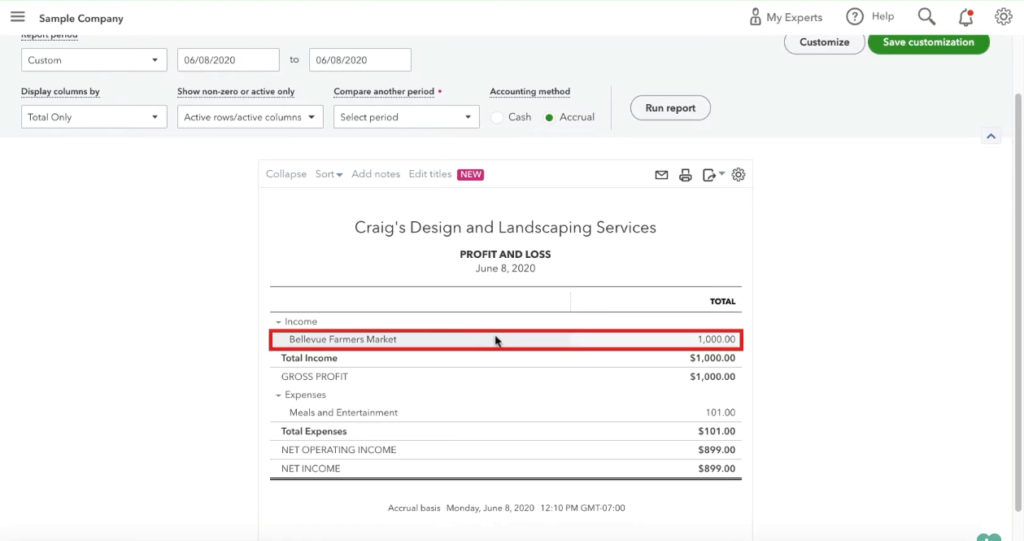Image resolution: width=1024 pixels, height=541 pixels.
Task: Open the Sort menu
Action: point(328,174)
